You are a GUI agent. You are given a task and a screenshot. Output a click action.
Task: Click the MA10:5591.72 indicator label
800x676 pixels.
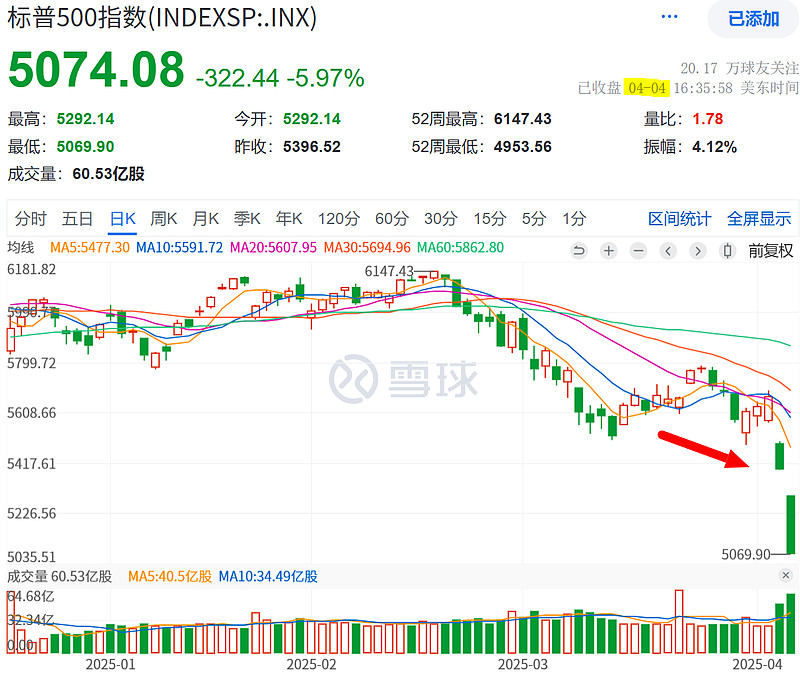pyautogui.click(x=180, y=247)
